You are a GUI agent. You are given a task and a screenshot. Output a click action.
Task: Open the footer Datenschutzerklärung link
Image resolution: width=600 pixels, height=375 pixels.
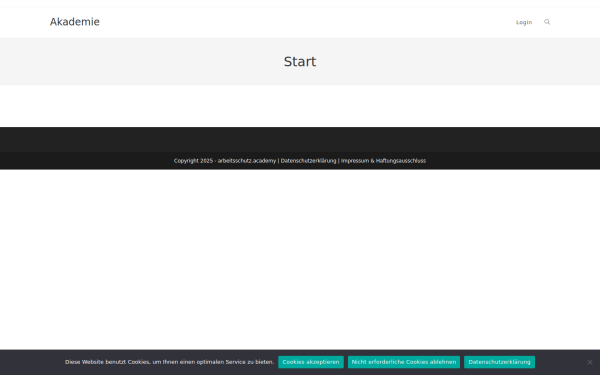(x=308, y=161)
